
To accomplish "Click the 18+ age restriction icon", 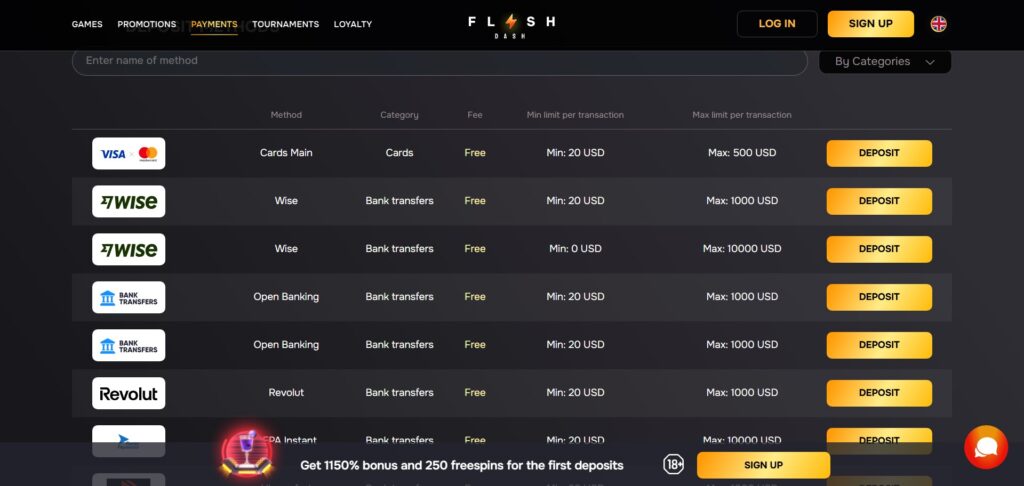I will (x=673, y=465).
